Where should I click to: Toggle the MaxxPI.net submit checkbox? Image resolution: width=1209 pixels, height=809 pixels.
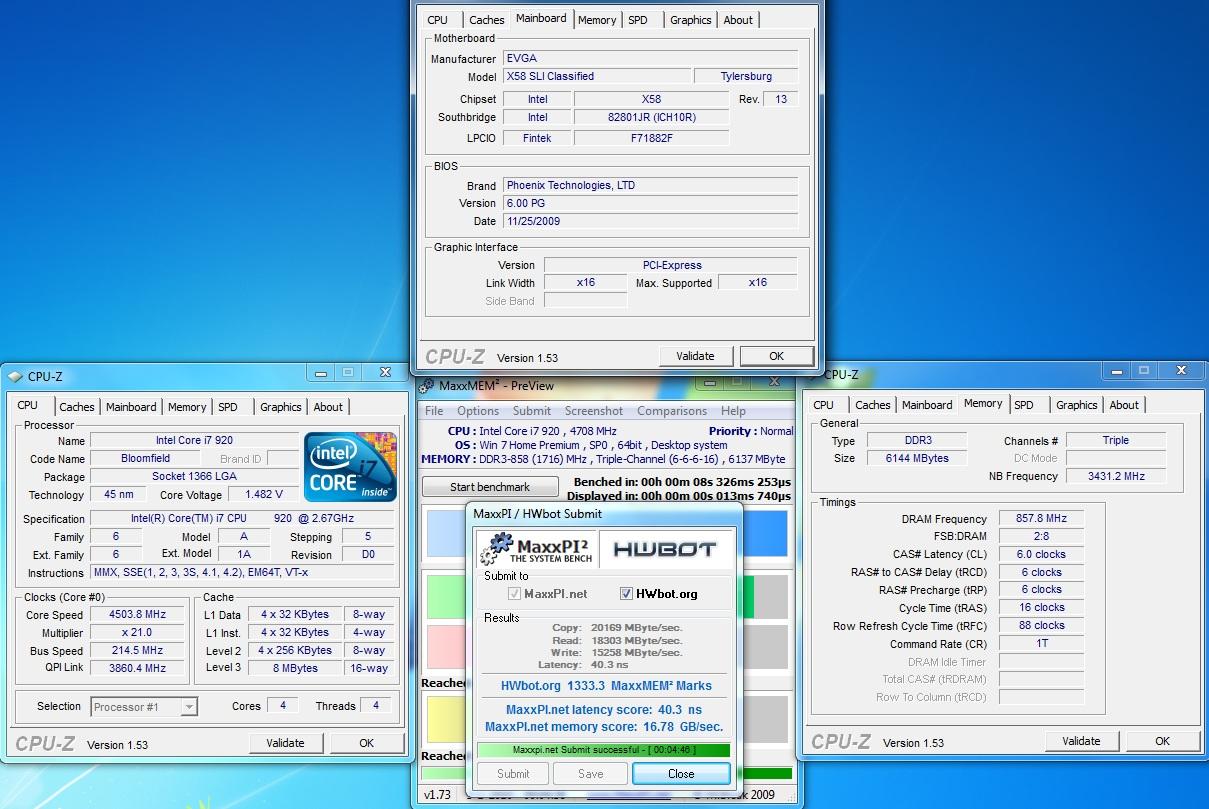pos(515,593)
